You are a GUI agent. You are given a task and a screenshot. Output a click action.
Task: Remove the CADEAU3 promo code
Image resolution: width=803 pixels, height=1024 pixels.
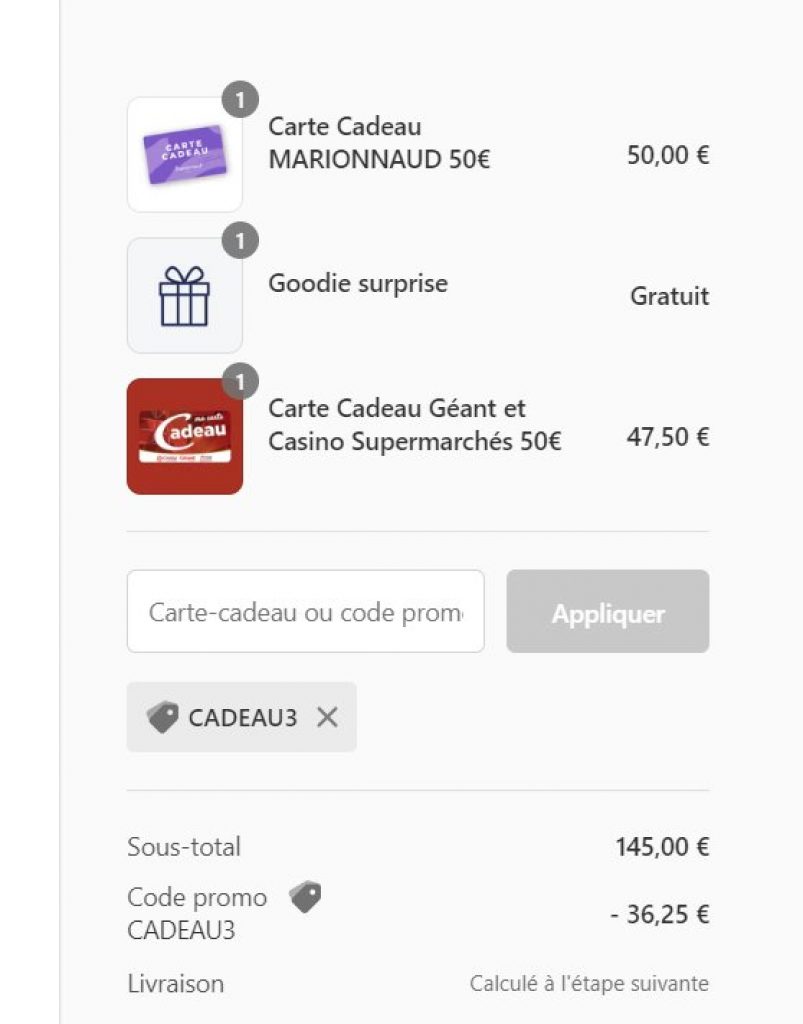click(327, 717)
